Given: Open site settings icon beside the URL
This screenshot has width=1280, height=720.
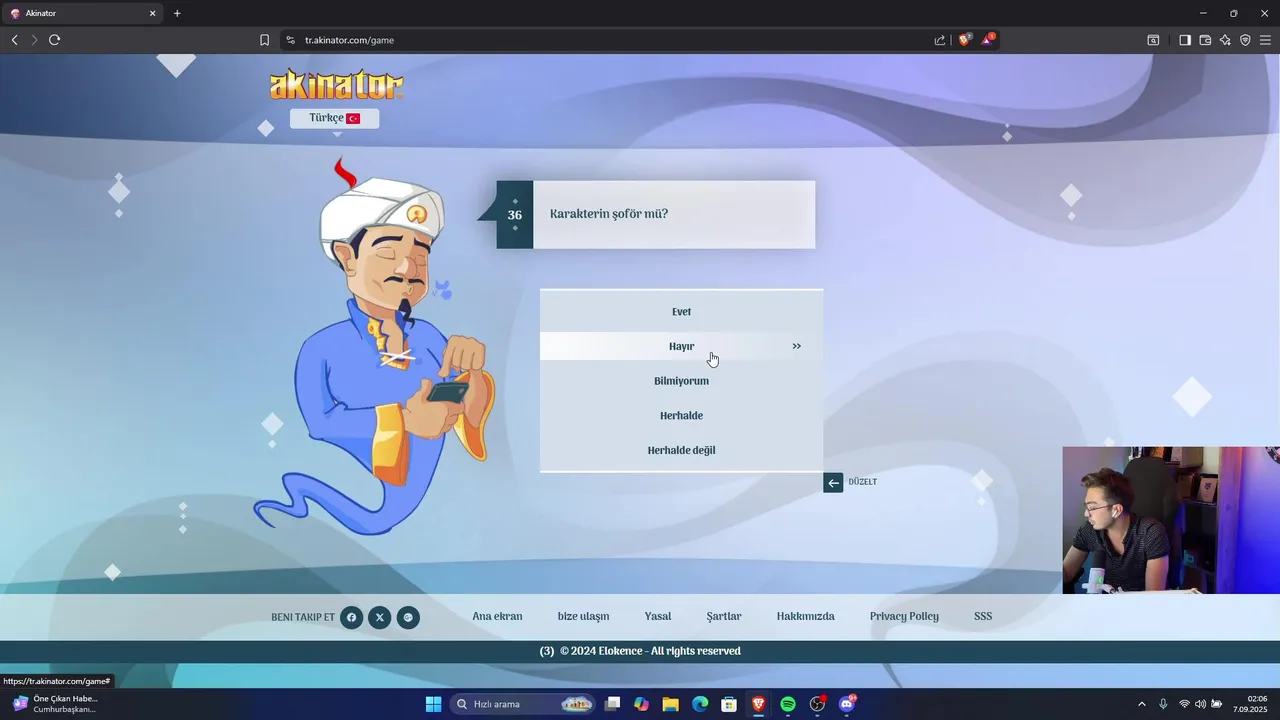Looking at the screenshot, I should click(x=290, y=40).
